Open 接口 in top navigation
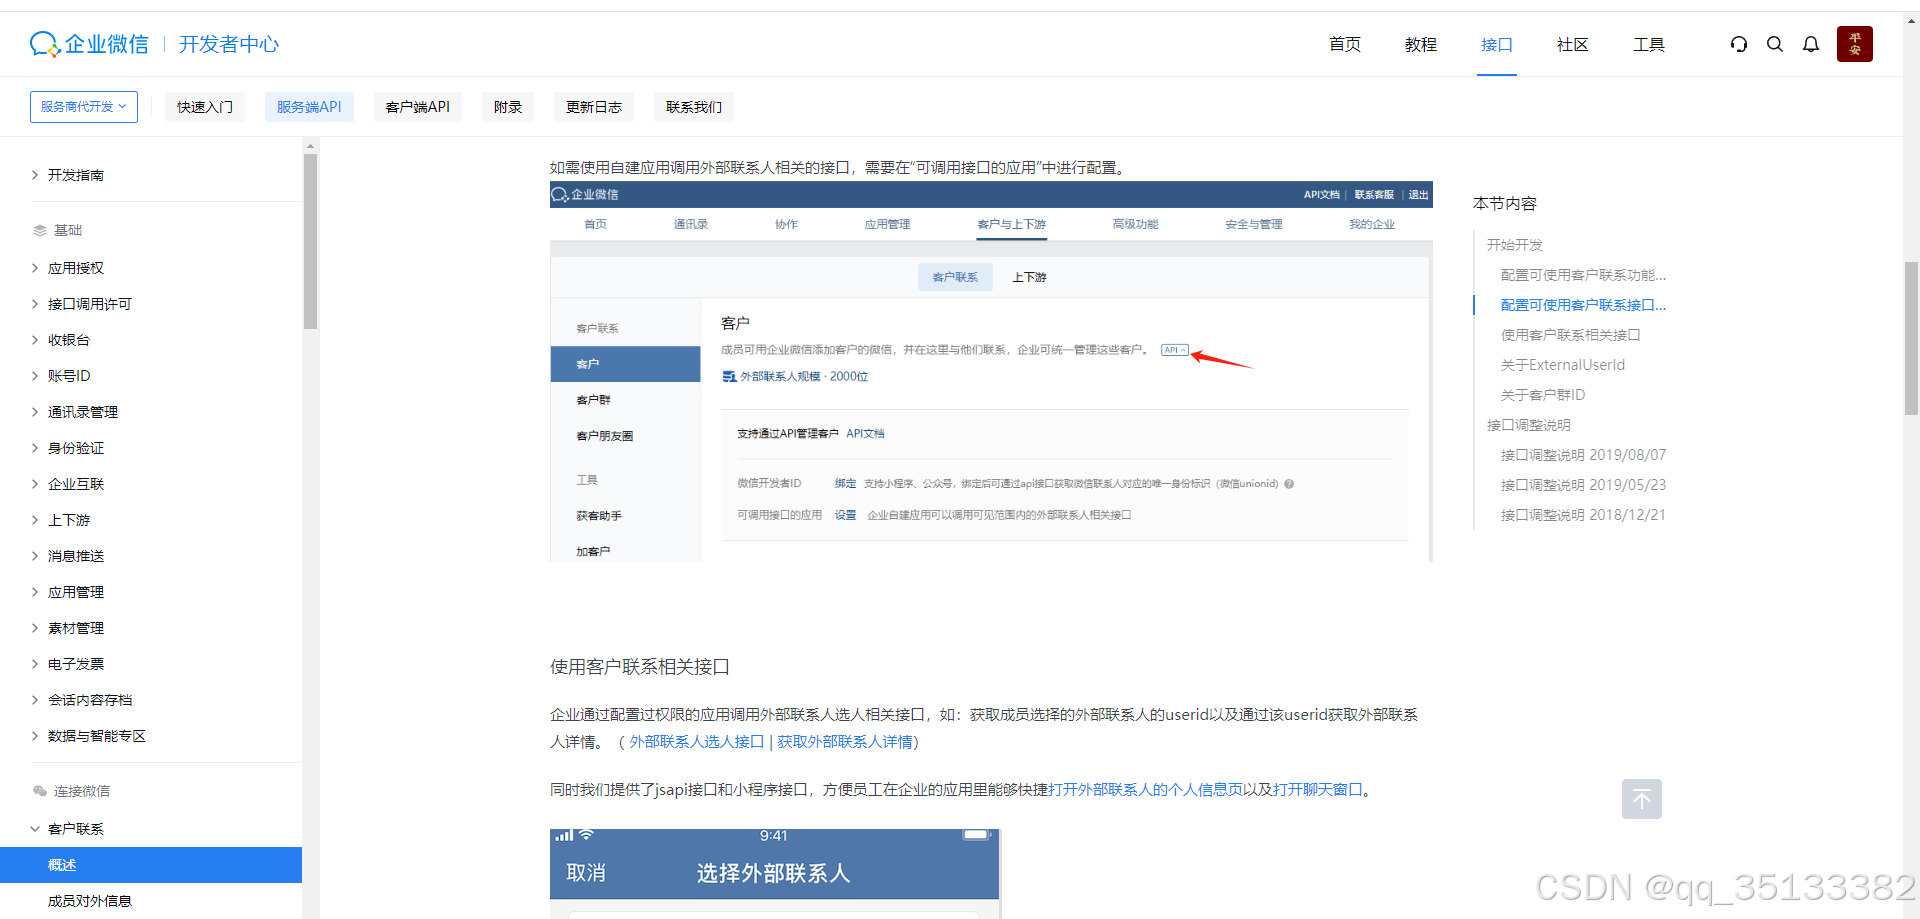The height and width of the screenshot is (919, 1920). point(1497,44)
